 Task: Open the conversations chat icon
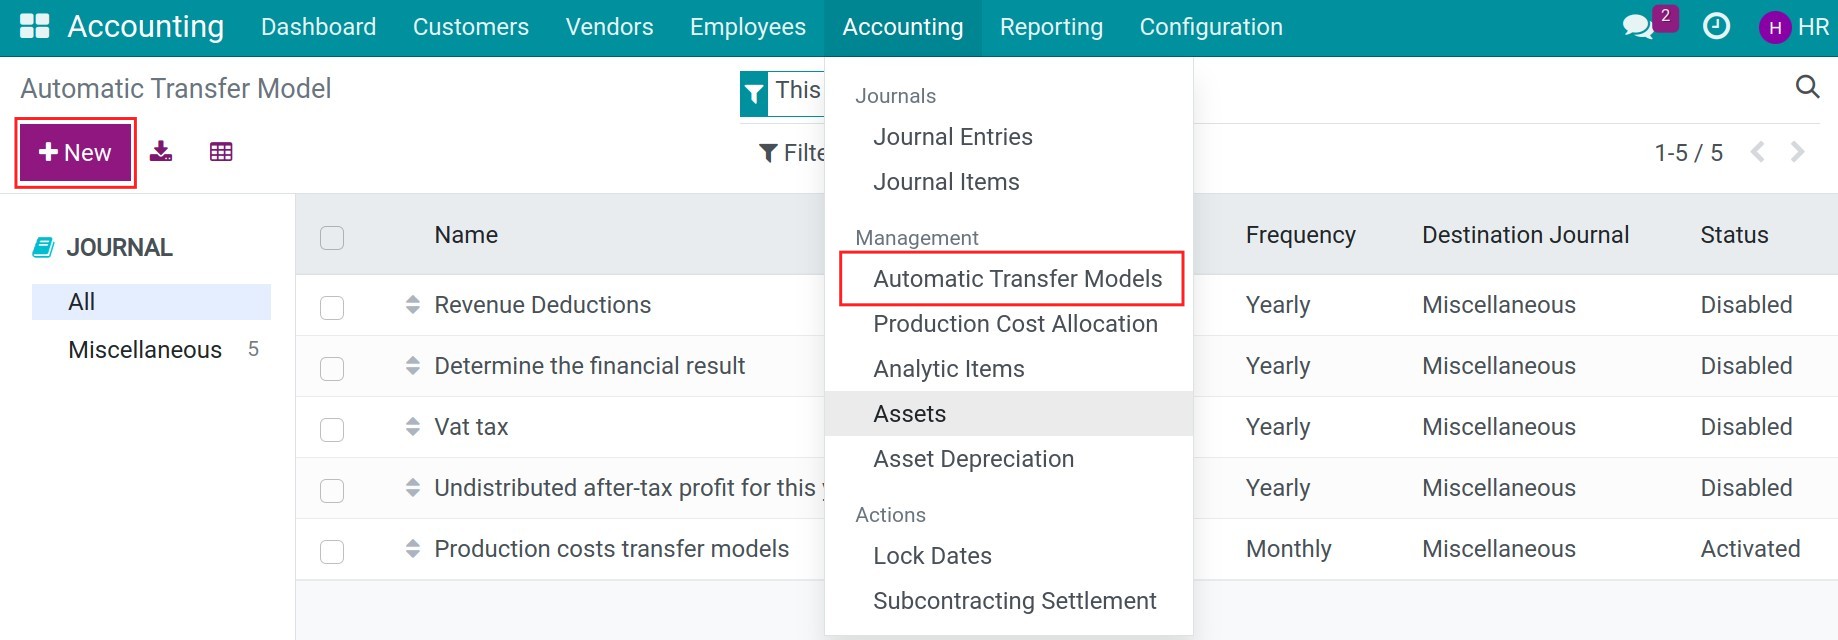click(1638, 27)
